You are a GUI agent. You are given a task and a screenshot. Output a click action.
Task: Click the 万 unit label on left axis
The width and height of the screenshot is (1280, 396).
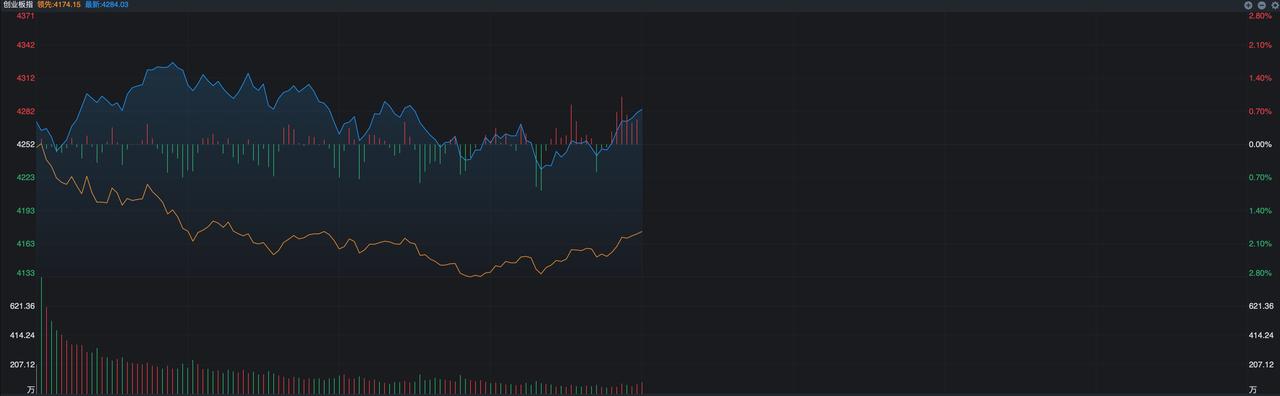[x=31, y=389]
